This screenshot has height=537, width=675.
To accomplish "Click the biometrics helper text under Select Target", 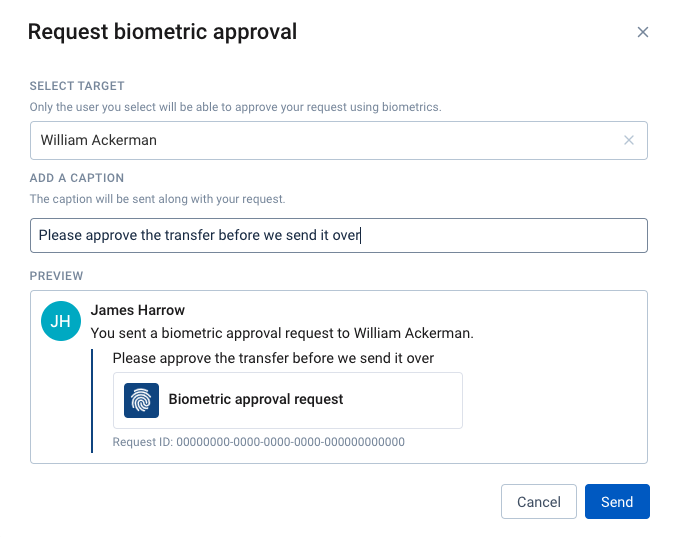I will [x=235, y=107].
